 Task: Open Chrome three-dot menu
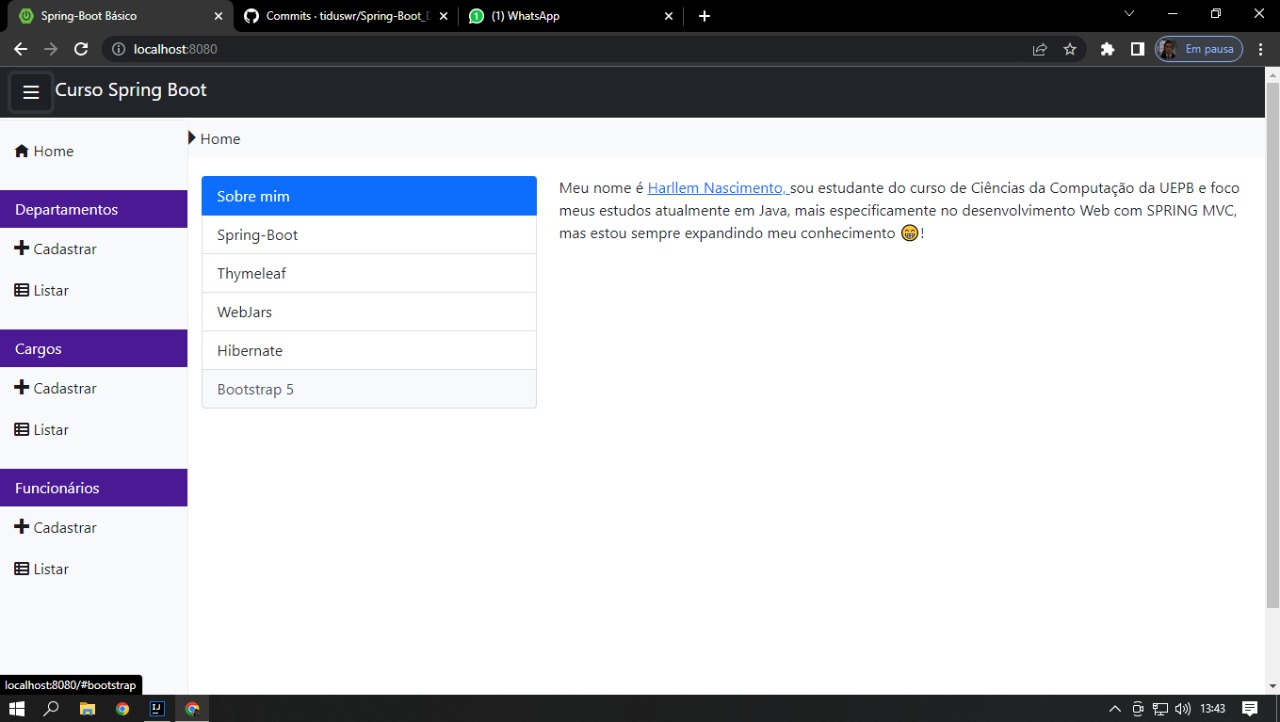1261,49
